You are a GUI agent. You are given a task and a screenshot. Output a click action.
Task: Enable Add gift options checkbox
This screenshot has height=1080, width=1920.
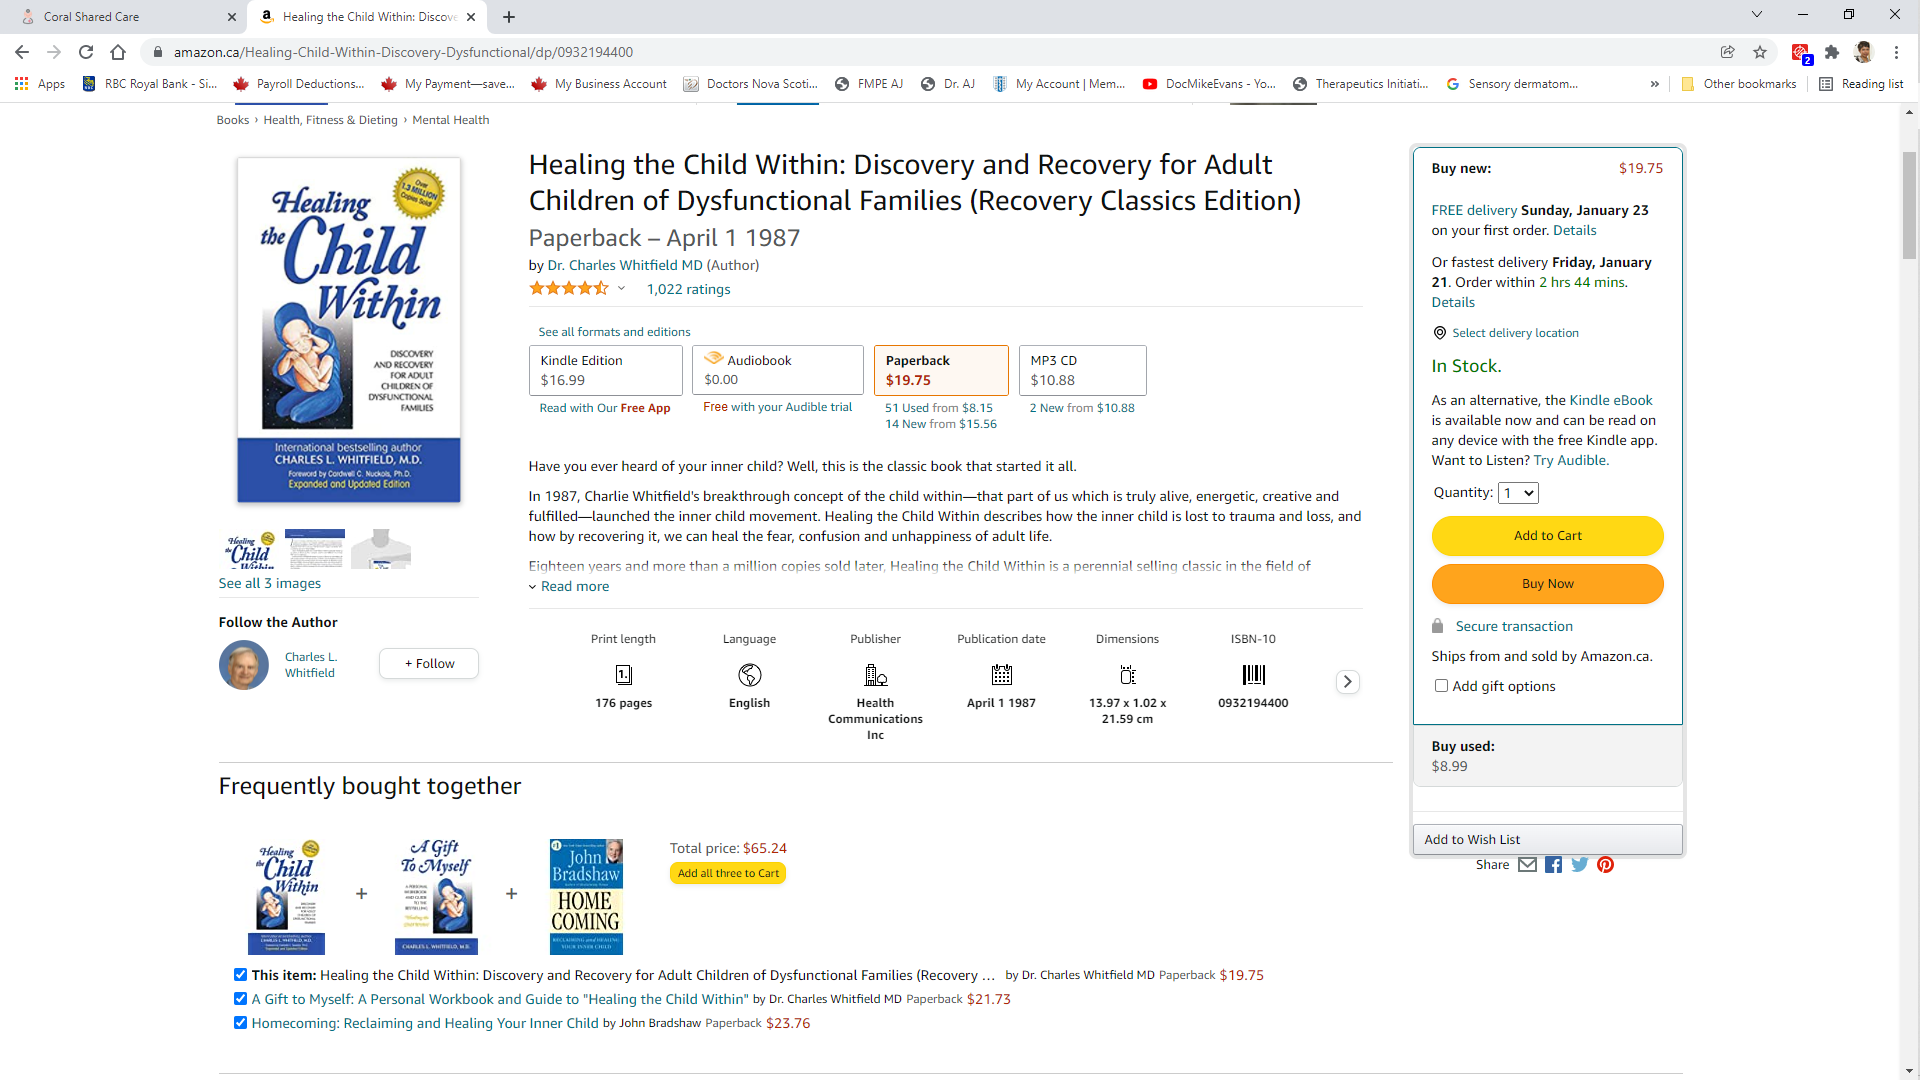pyautogui.click(x=1441, y=686)
